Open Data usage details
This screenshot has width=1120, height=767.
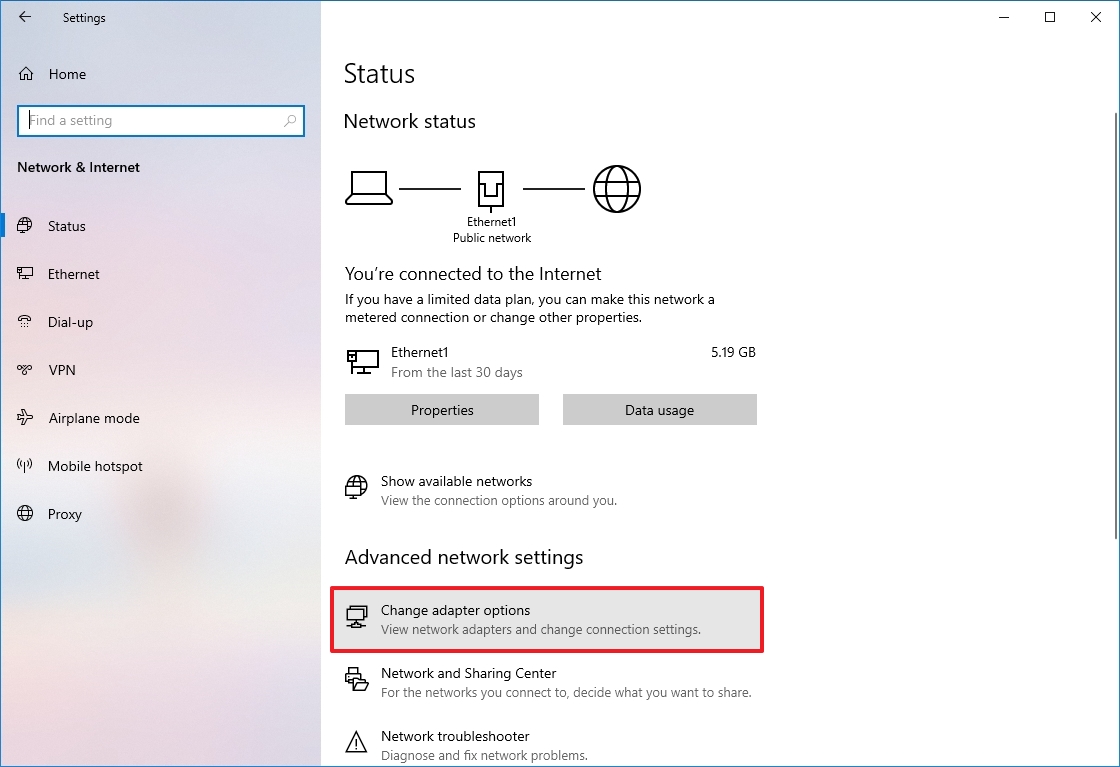[x=659, y=410]
